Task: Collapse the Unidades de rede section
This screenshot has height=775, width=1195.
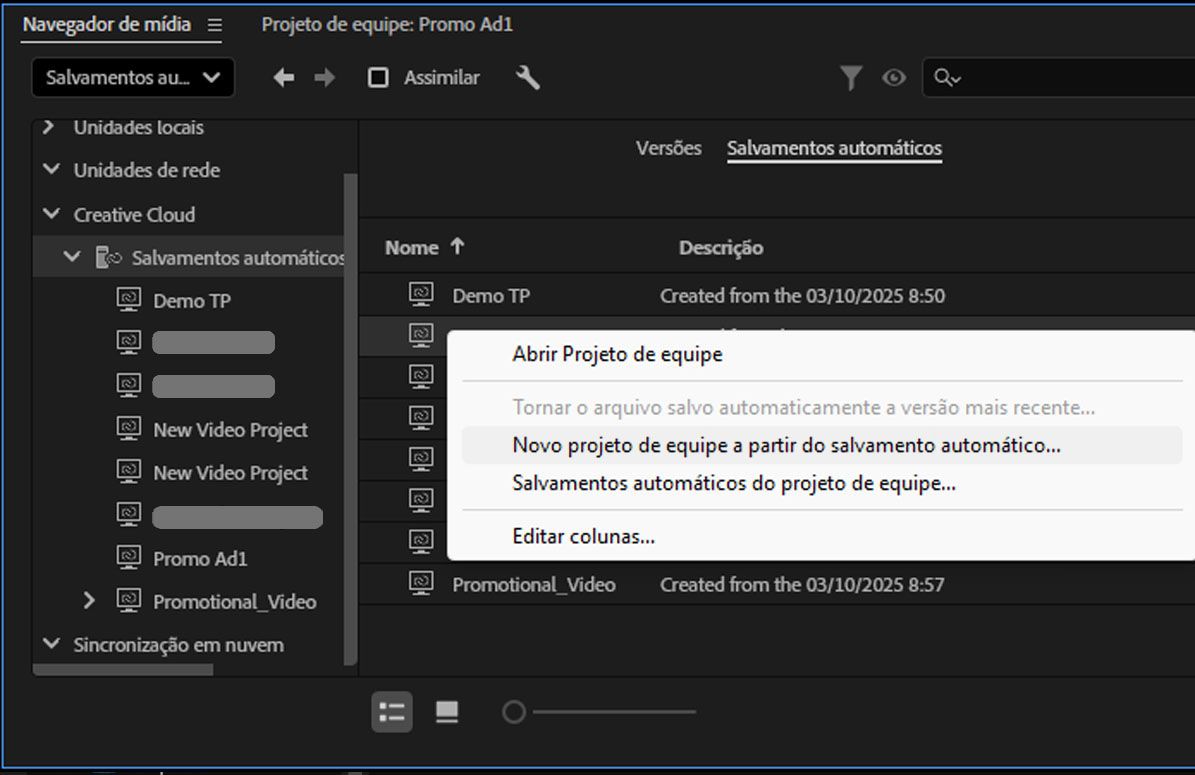Action: coord(52,170)
